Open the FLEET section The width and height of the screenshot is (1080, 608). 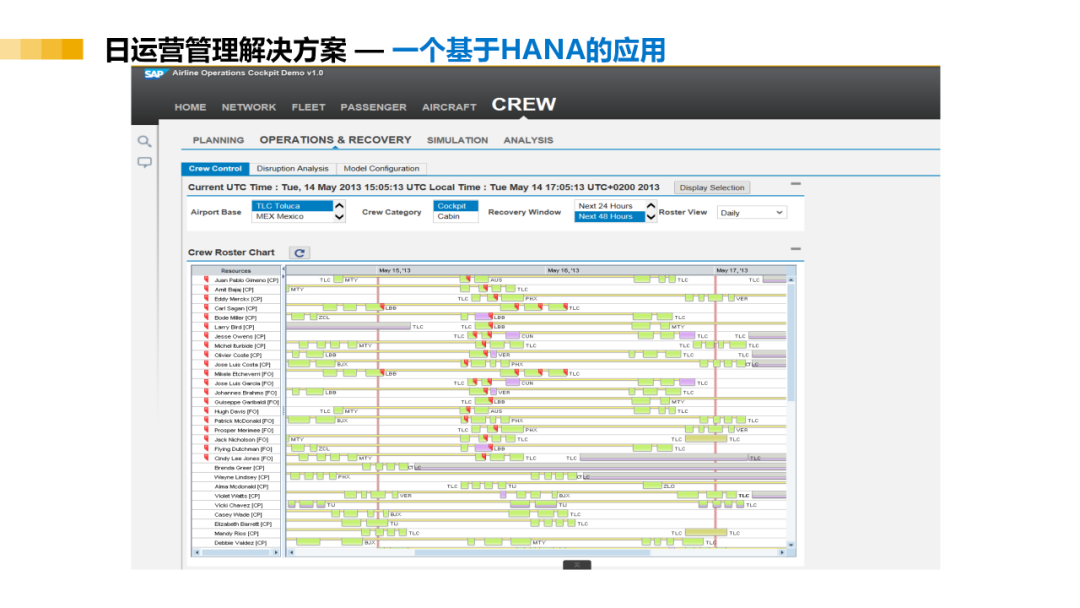(x=308, y=107)
